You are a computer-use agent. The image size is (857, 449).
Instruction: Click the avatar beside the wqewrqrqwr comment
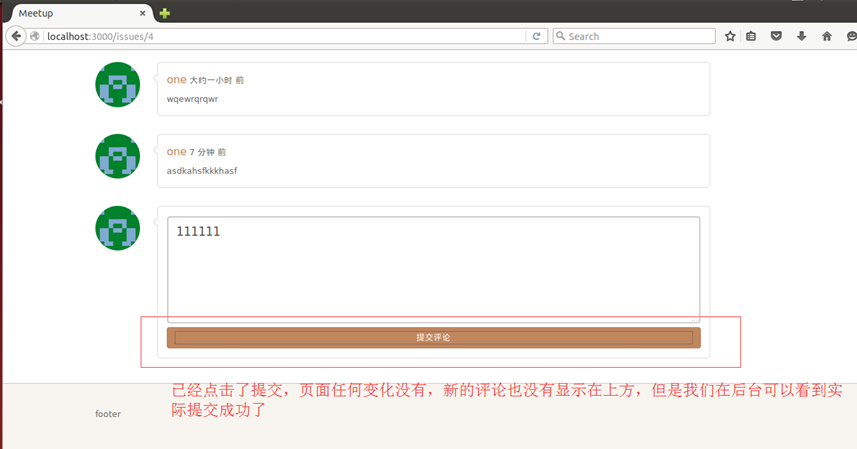(x=118, y=85)
